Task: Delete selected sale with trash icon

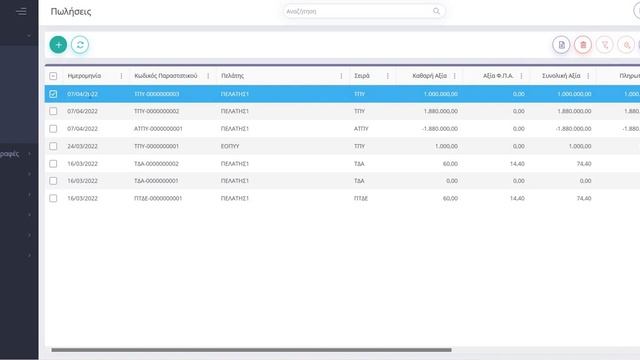Action: (x=583, y=45)
